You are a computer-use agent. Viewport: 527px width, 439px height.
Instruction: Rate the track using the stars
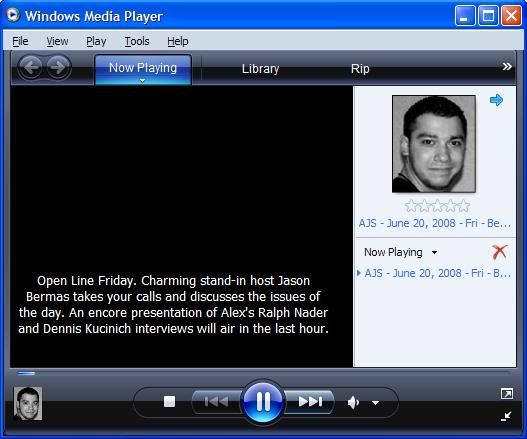(437, 206)
